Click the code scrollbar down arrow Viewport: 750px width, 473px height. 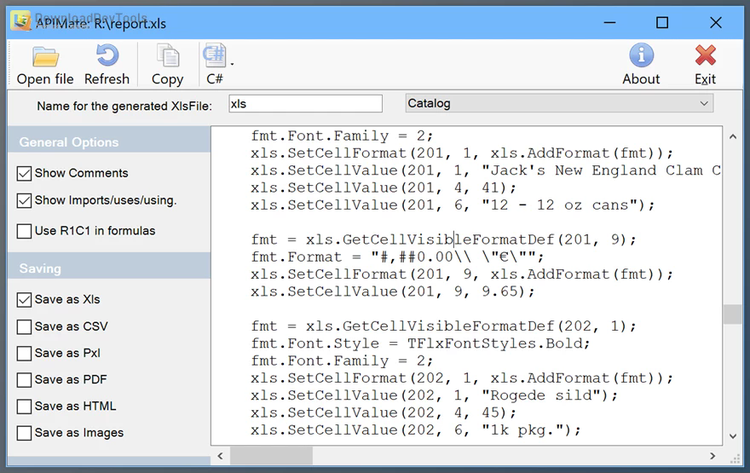pos(733,436)
